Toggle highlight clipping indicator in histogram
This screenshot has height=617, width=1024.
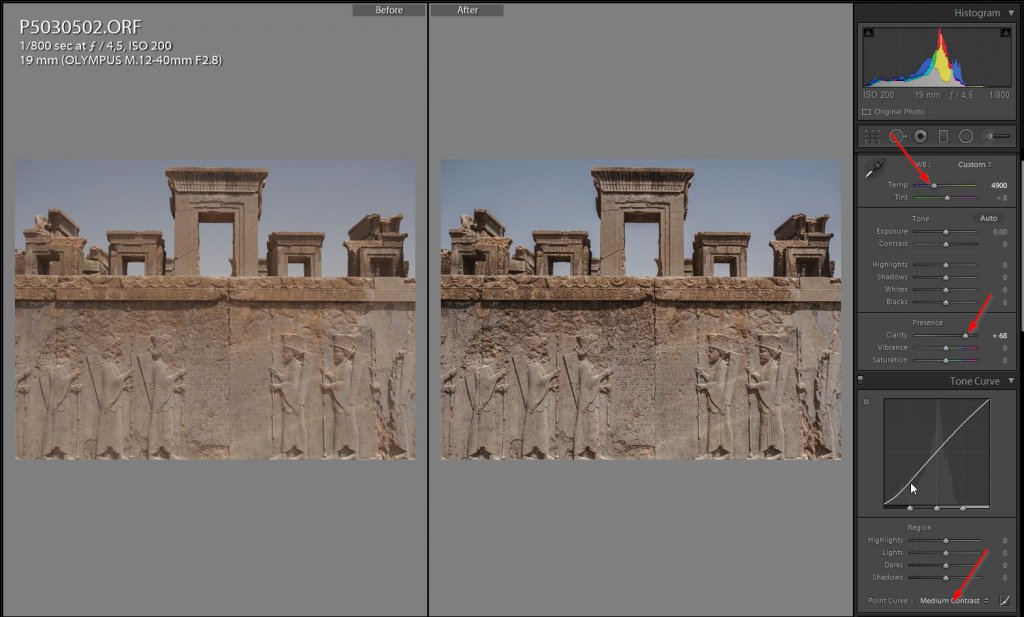click(x=1005, y=32)
